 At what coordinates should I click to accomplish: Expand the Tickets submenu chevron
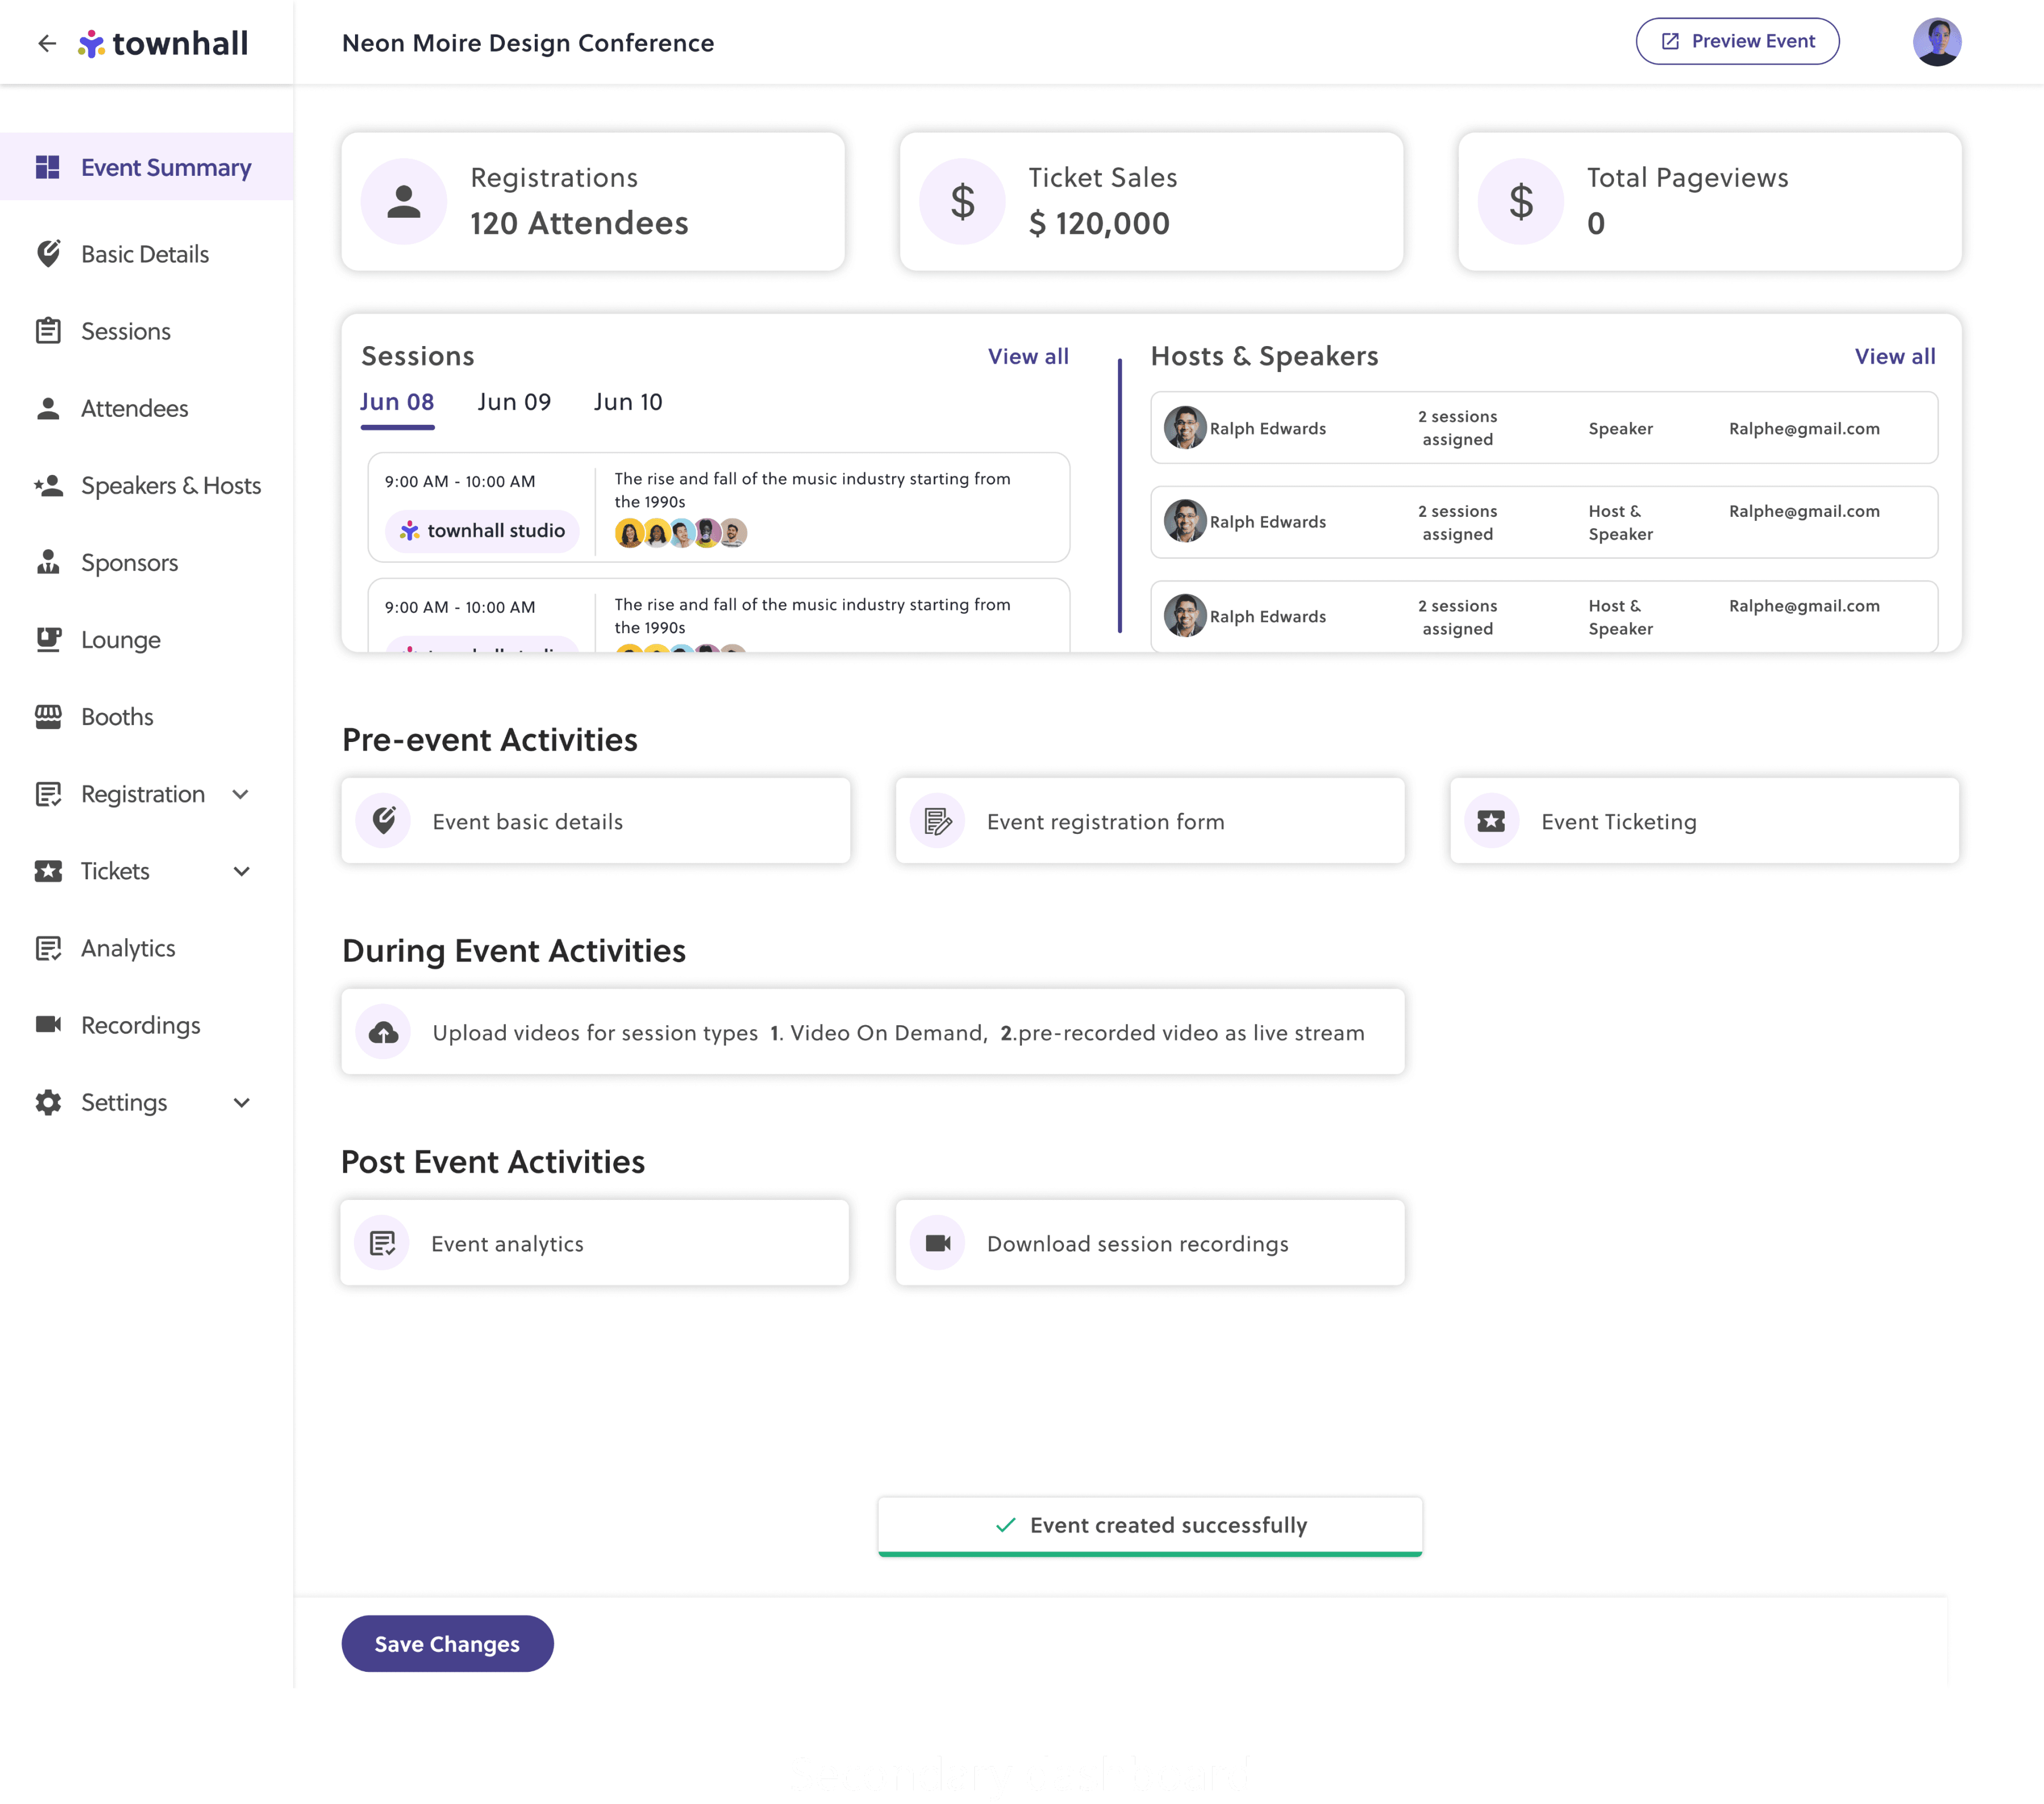(x=241, y=871)
